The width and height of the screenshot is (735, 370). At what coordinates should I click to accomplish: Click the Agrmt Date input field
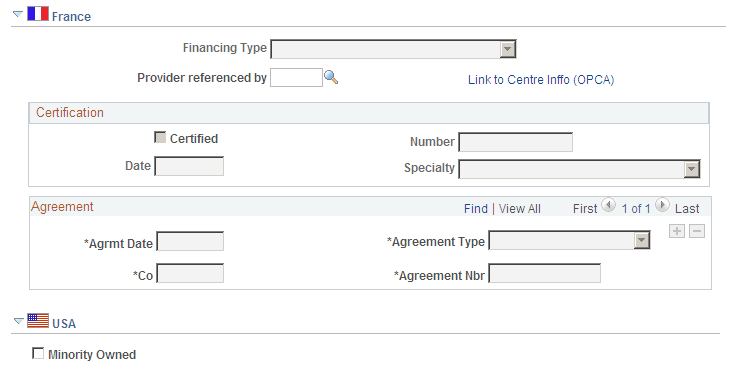190,242
